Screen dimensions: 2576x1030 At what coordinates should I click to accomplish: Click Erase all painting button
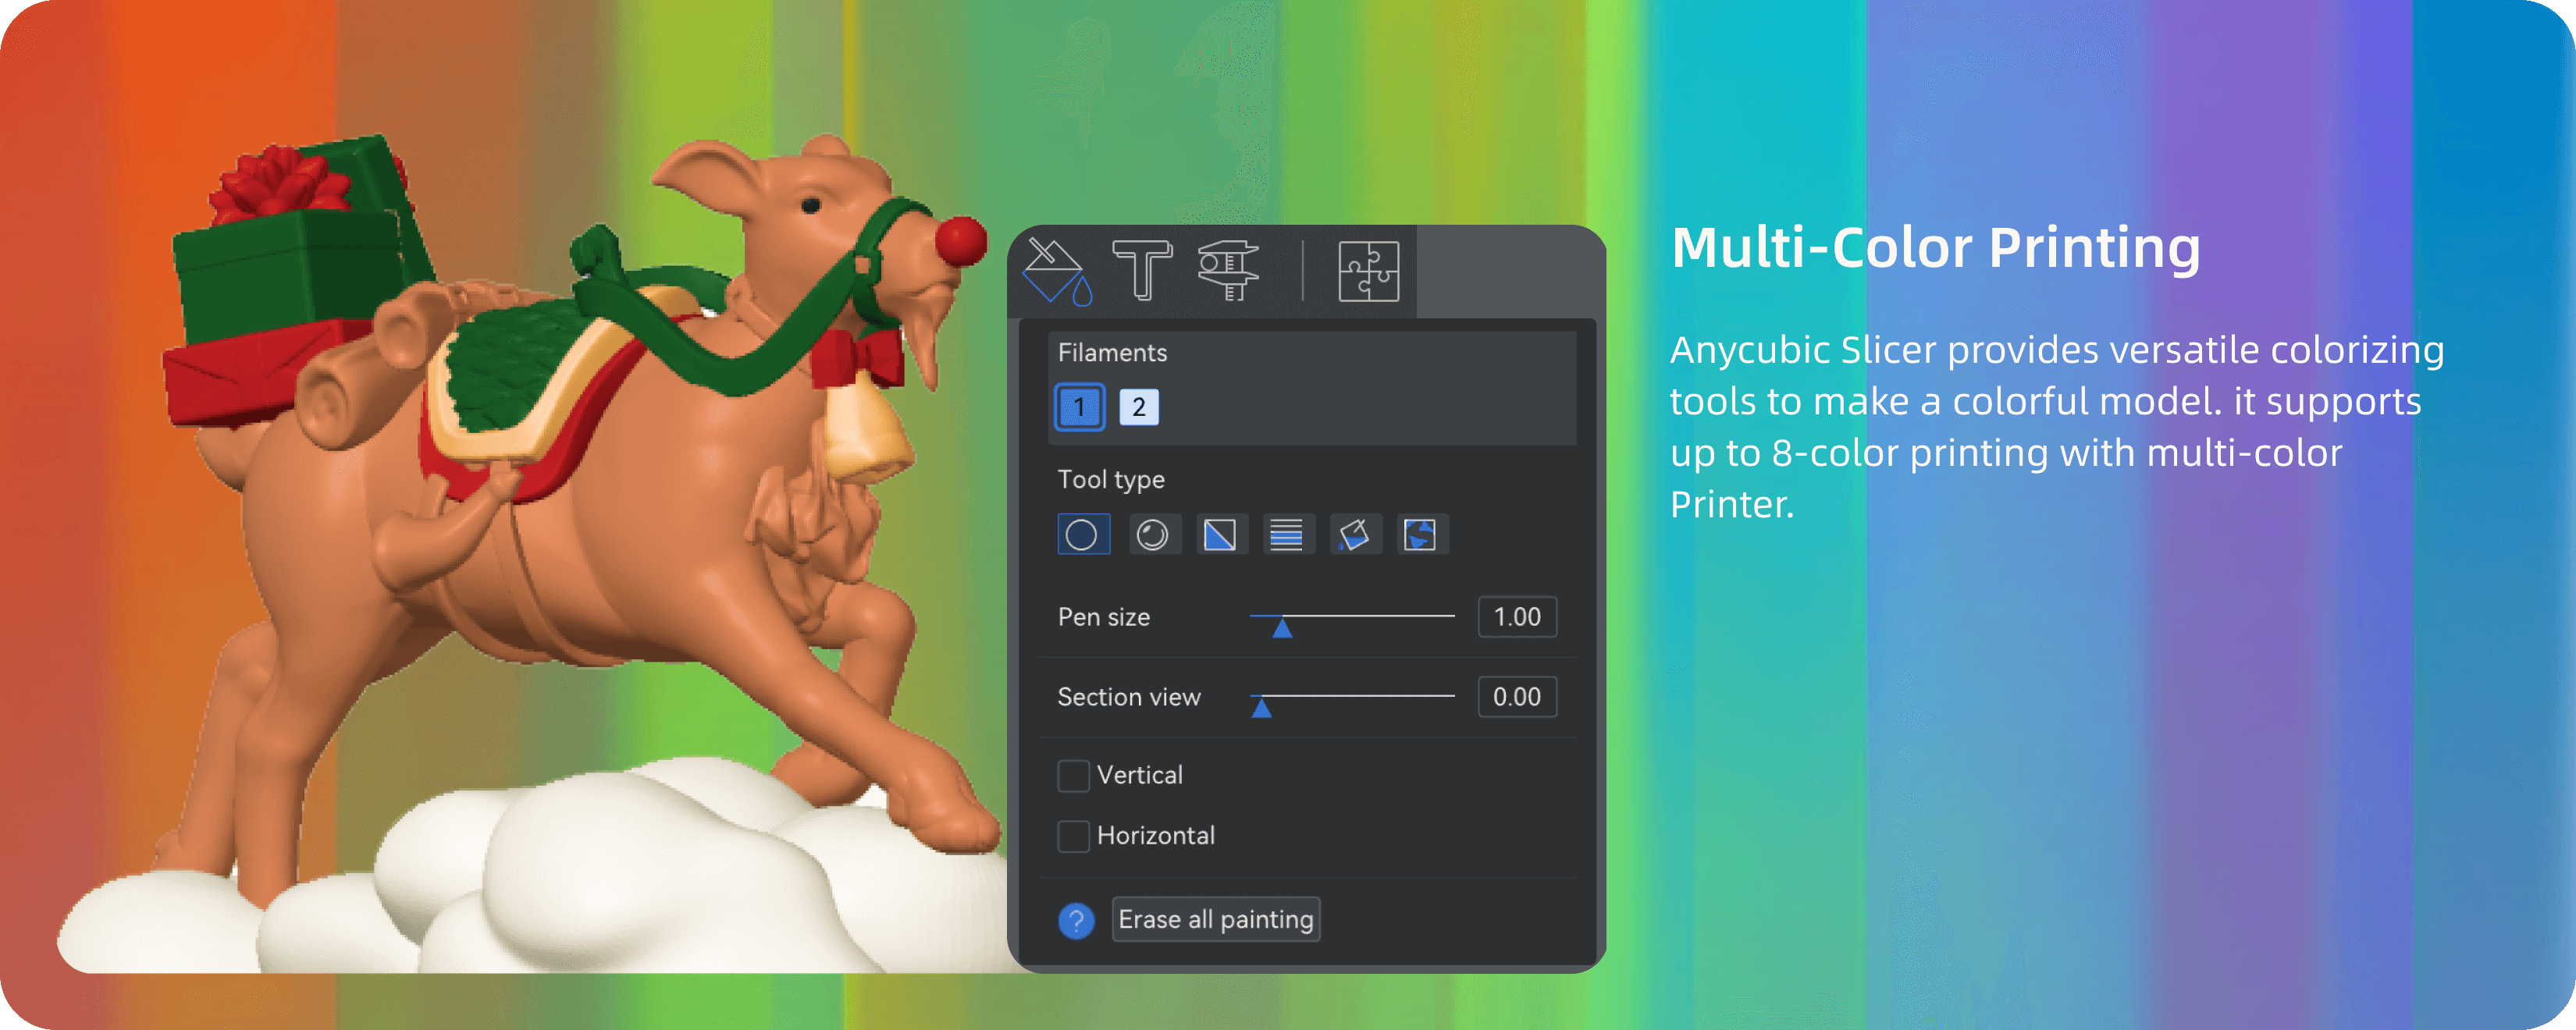(x=1216, y=919)
